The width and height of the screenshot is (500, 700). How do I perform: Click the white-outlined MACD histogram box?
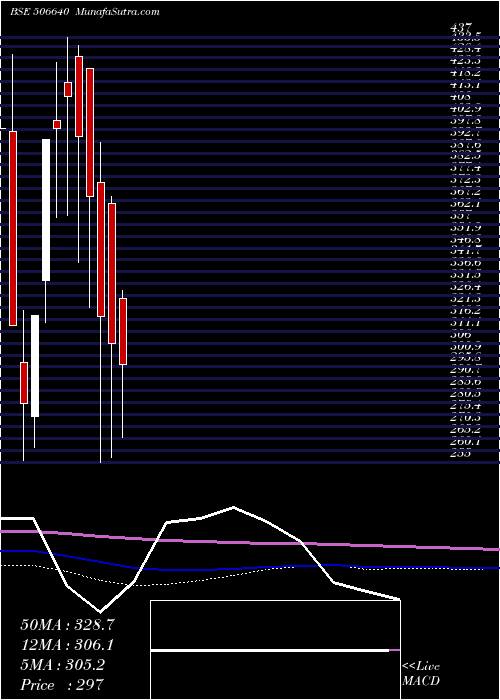point(275,650)
